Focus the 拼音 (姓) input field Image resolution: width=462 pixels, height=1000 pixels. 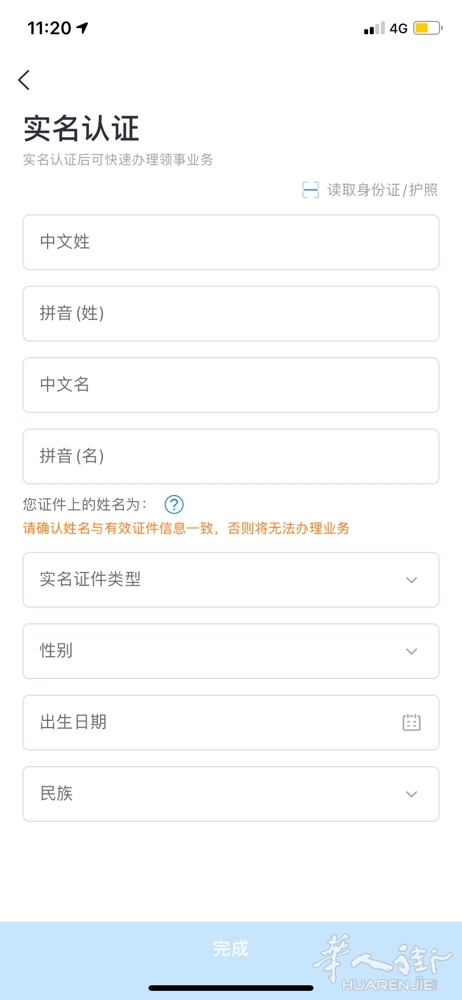231,314
